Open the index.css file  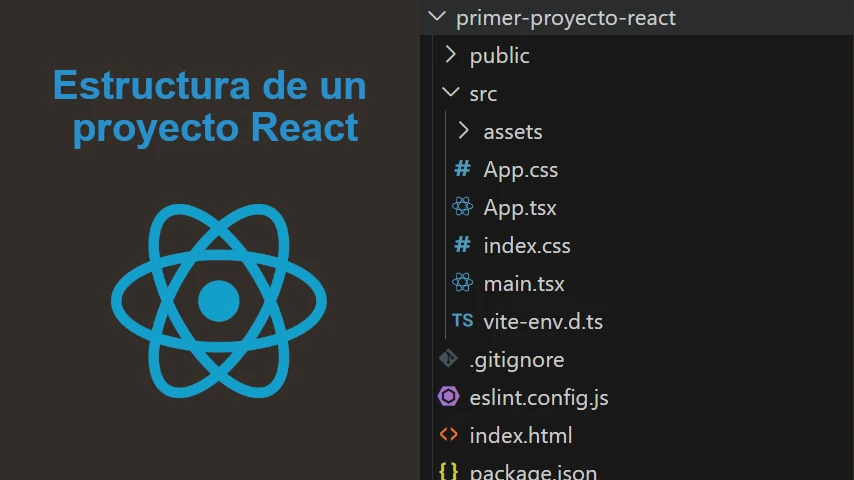[x=527, y=246]
